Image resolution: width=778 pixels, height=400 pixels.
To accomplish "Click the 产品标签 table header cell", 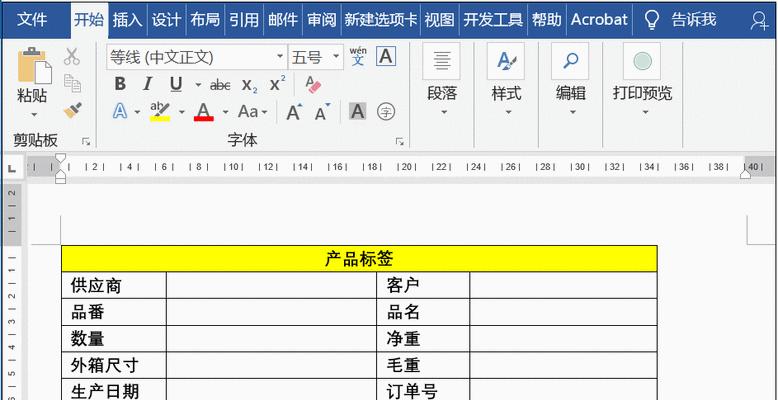I will [358, 258].
